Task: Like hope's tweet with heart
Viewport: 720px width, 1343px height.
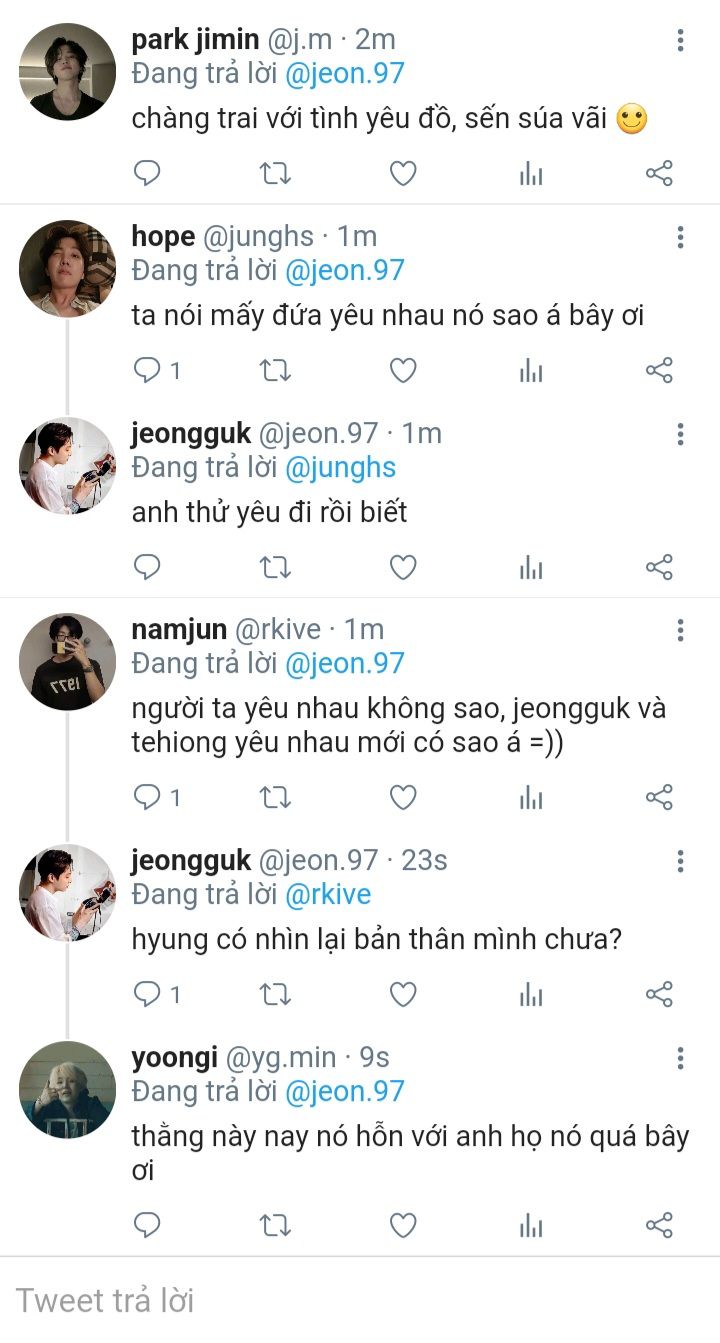Action: 403,371
